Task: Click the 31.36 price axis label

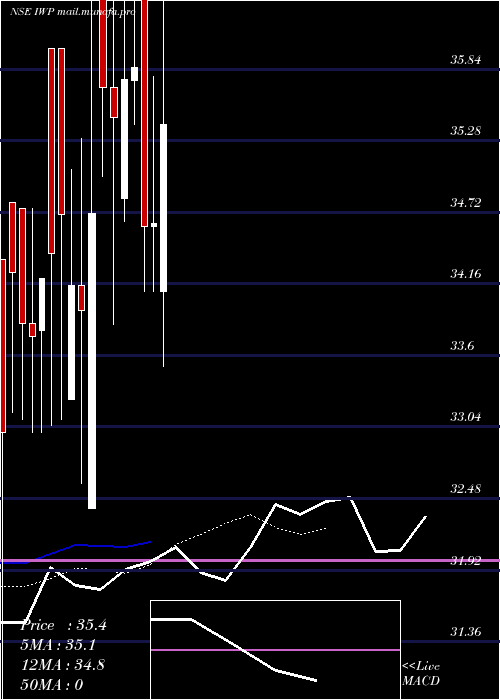Action: tap(466, 632)
